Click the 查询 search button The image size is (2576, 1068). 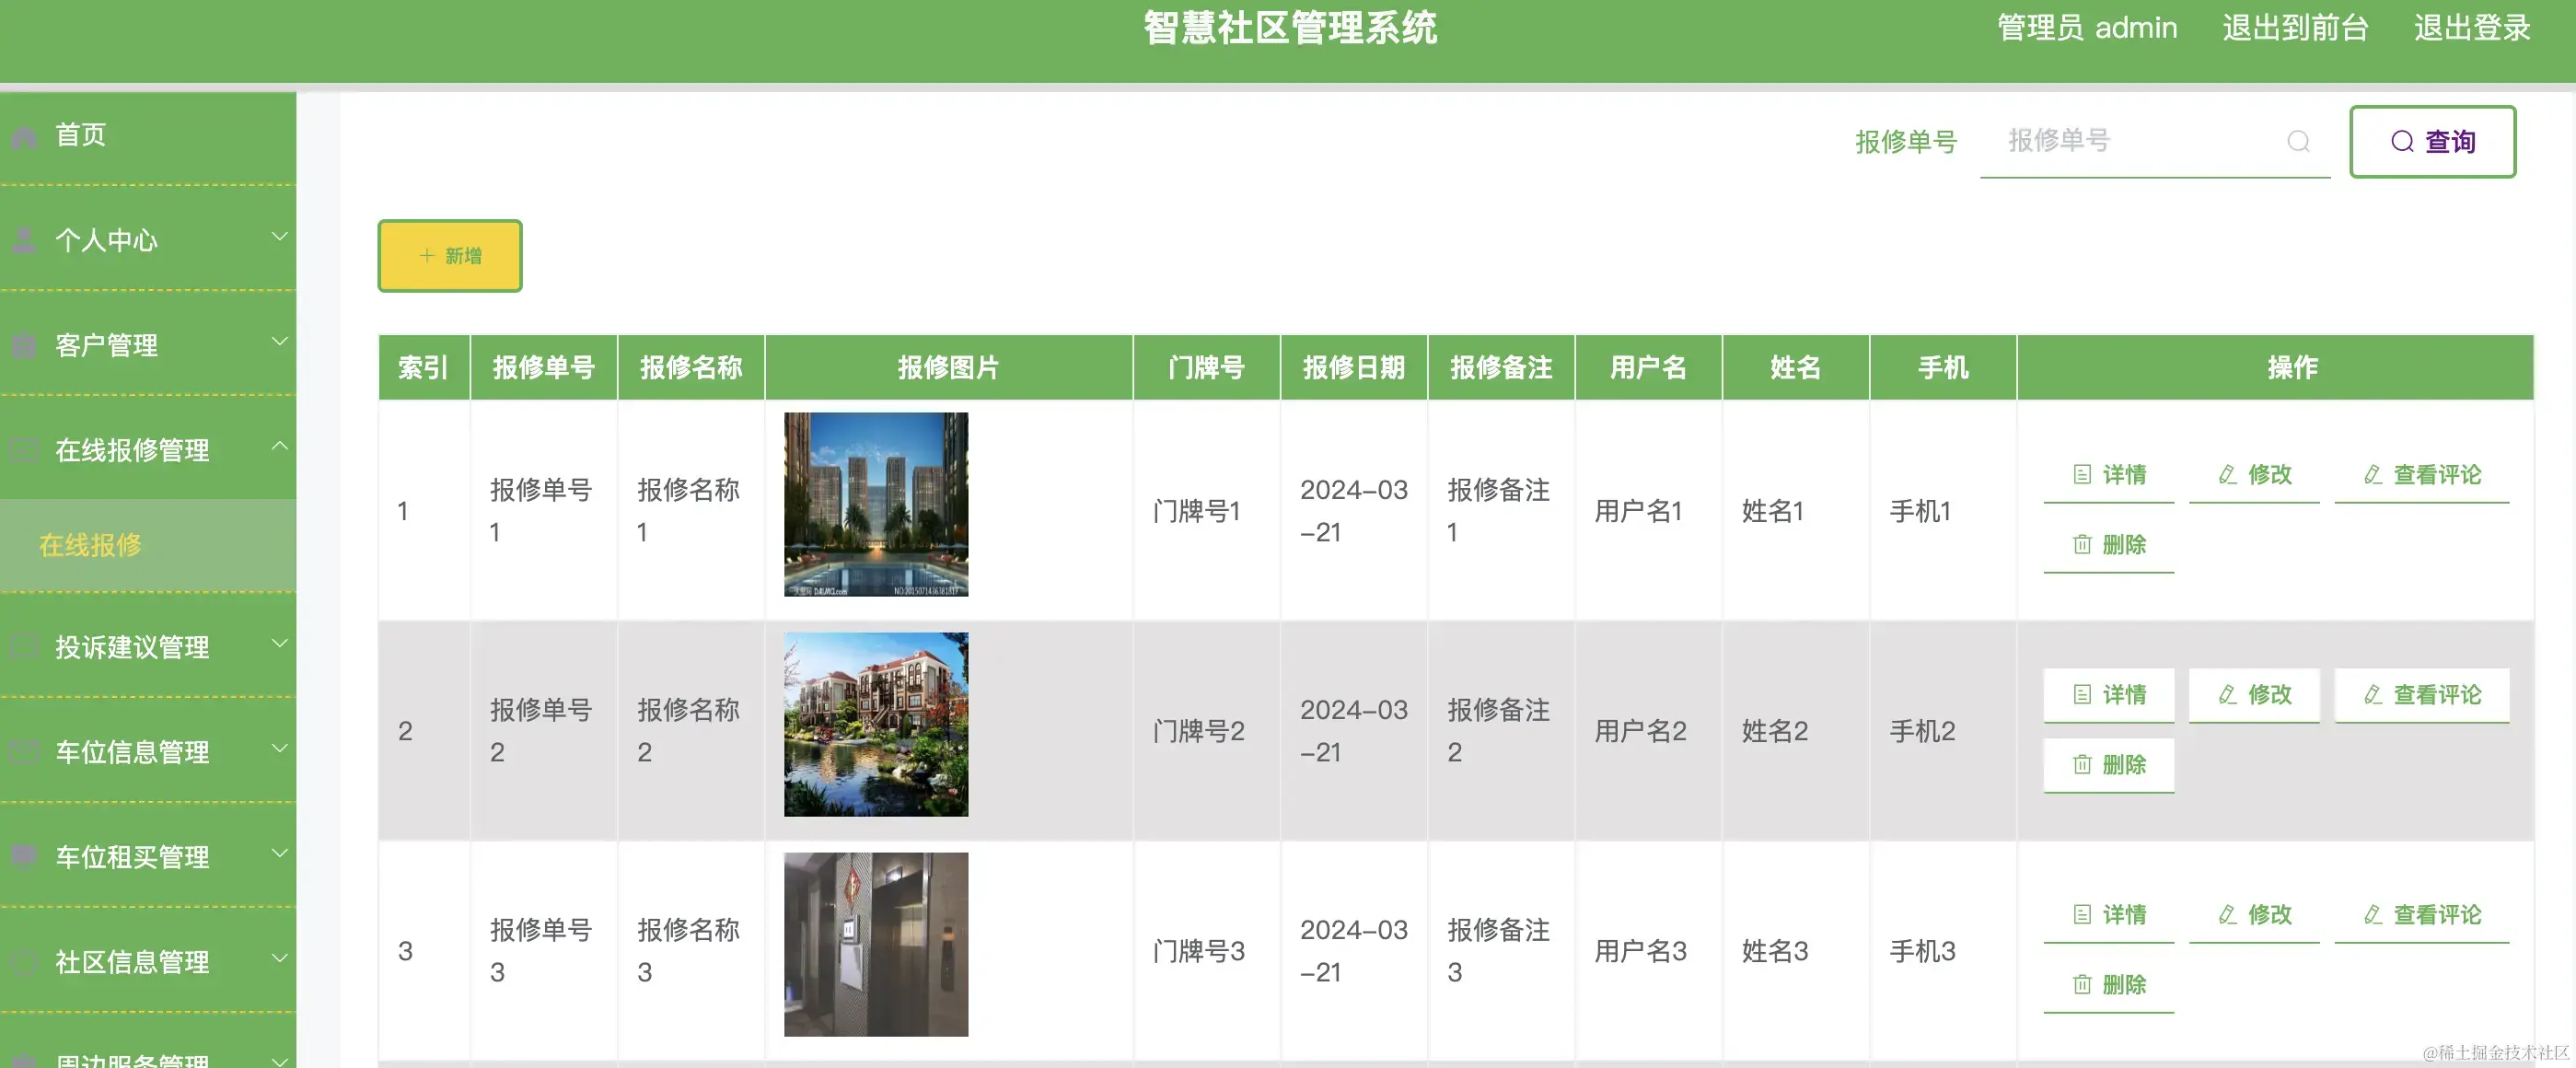(2432, 142)
